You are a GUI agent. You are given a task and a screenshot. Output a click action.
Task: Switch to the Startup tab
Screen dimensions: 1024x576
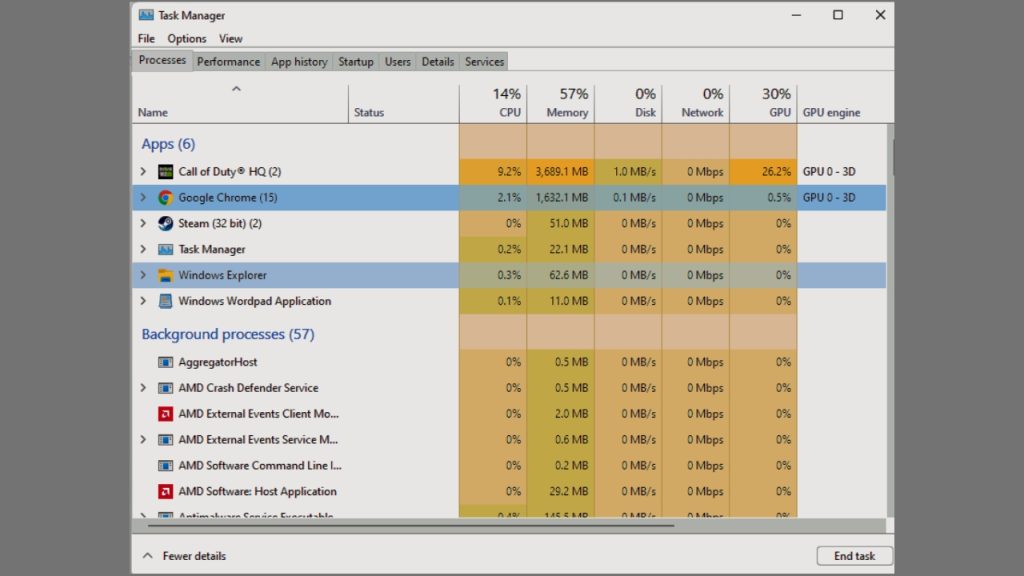coord(356,61)
